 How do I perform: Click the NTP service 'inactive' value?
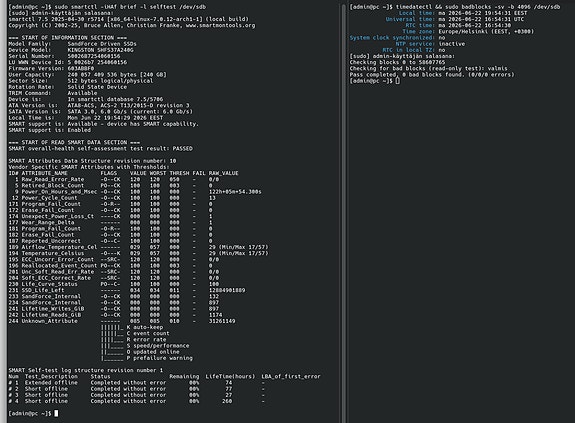click(452, 44)
